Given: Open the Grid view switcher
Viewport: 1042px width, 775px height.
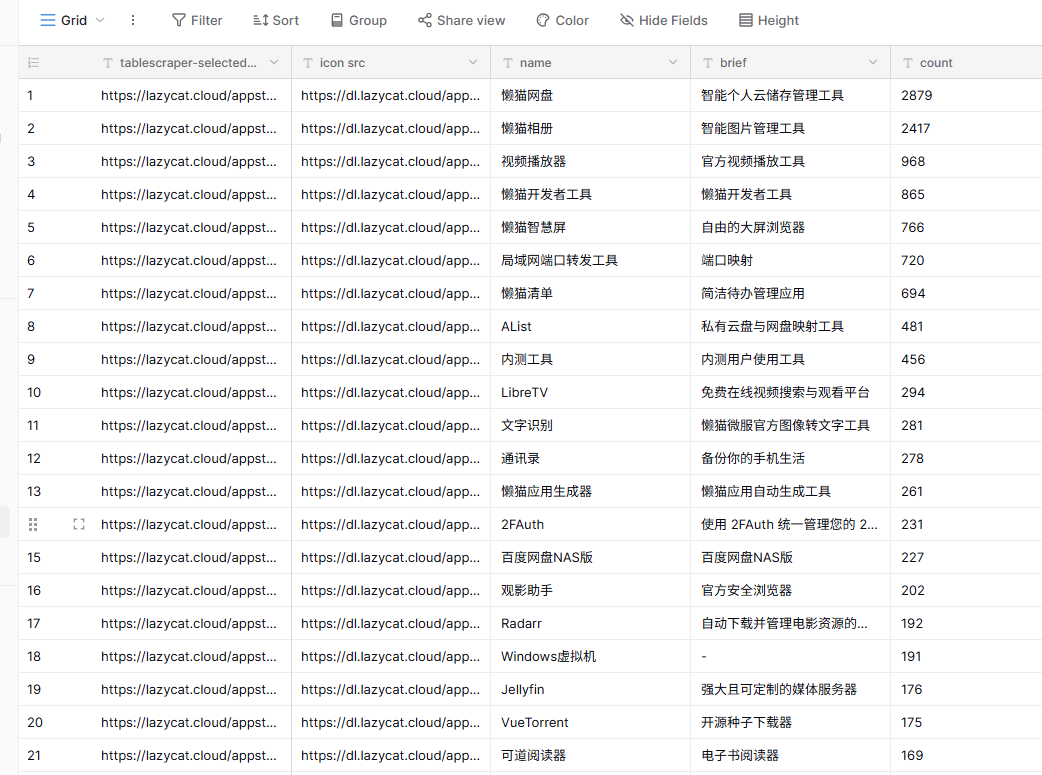Looking at the screenshot, I should click(72, 21).
